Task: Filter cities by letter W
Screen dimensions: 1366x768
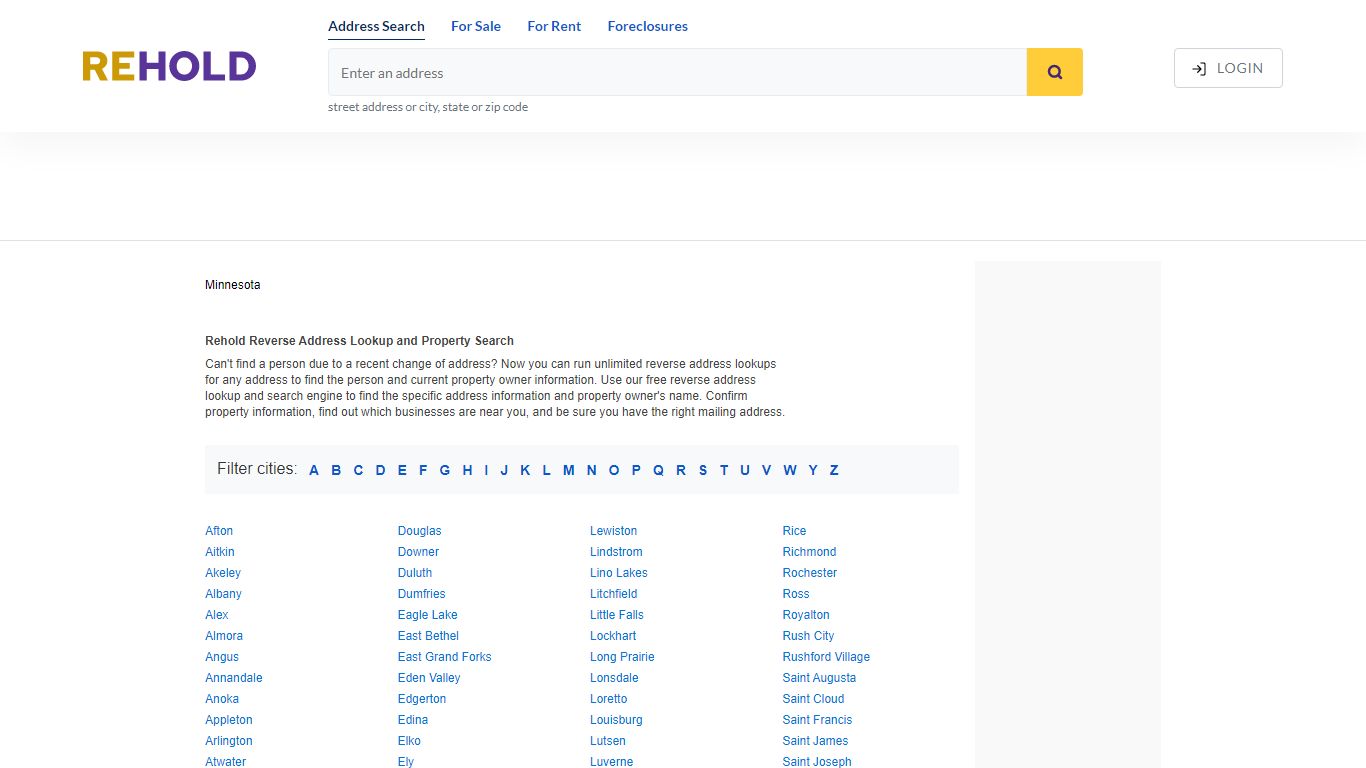Action: pos(790,470)
